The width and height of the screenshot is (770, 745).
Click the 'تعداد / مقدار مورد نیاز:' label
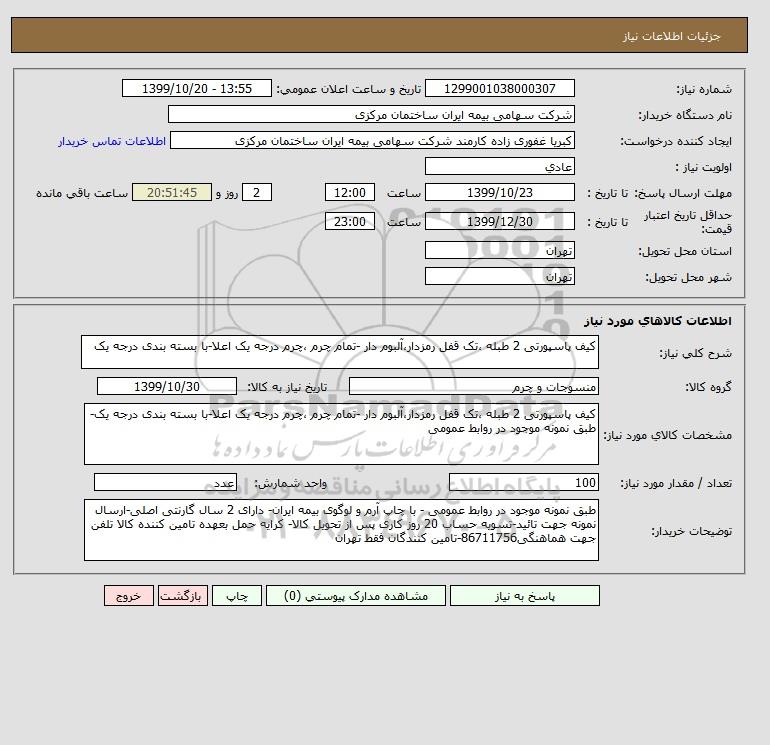click(x=676, y=483)
